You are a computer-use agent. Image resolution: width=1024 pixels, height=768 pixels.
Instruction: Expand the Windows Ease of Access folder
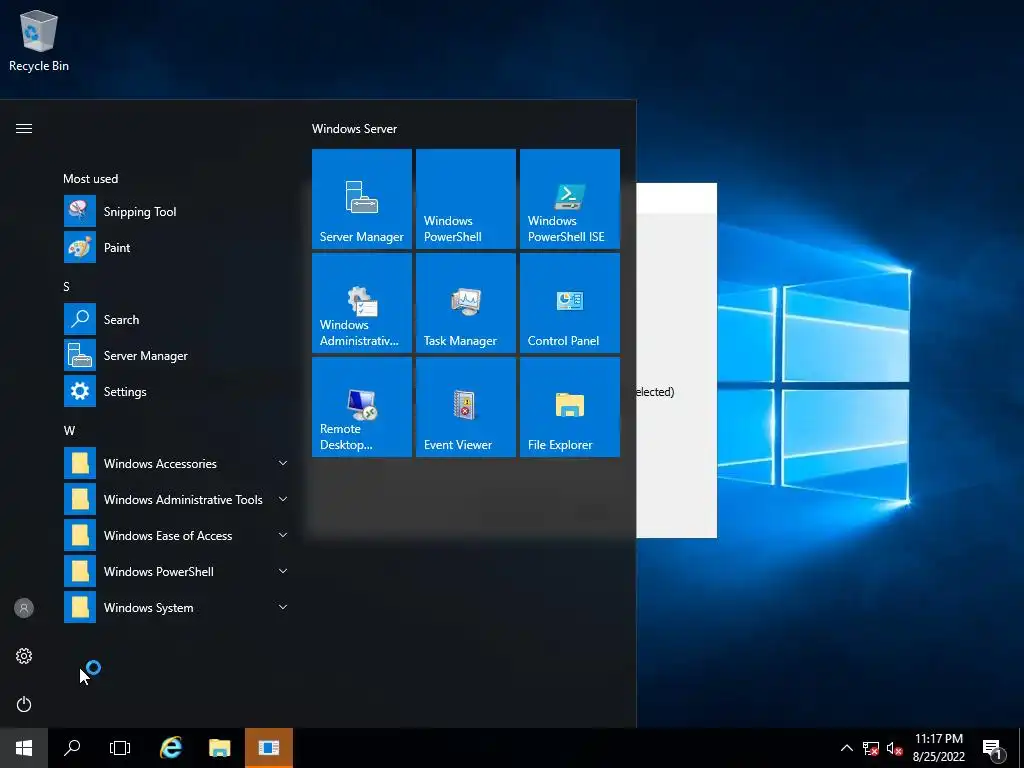click(176, 535)
